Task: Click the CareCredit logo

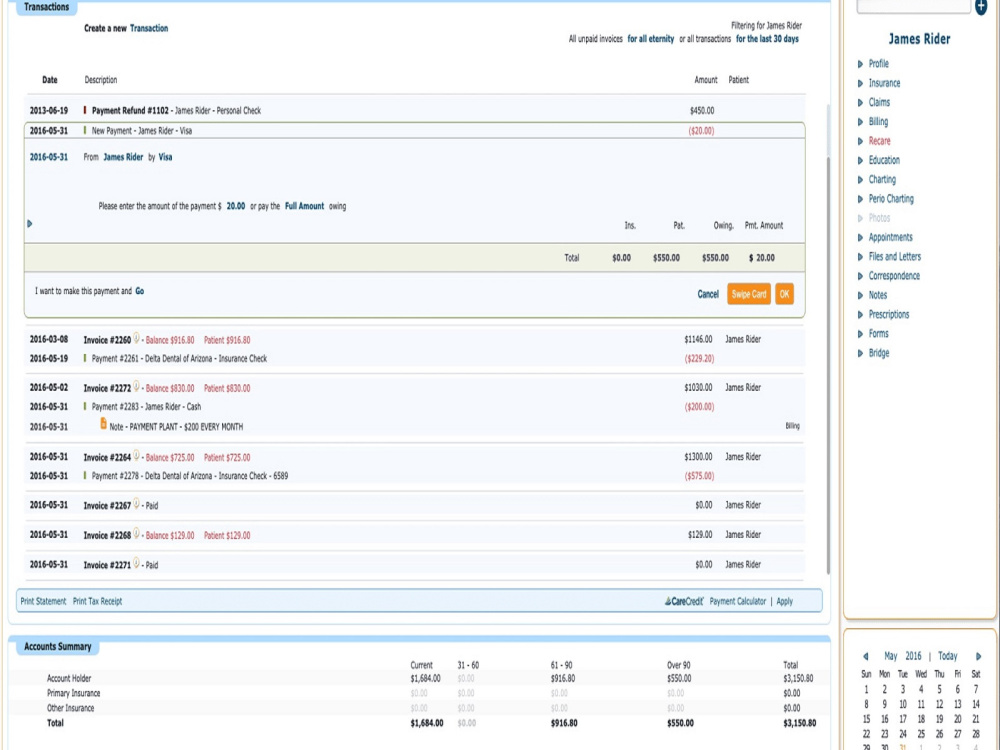Action: [684, 601]
